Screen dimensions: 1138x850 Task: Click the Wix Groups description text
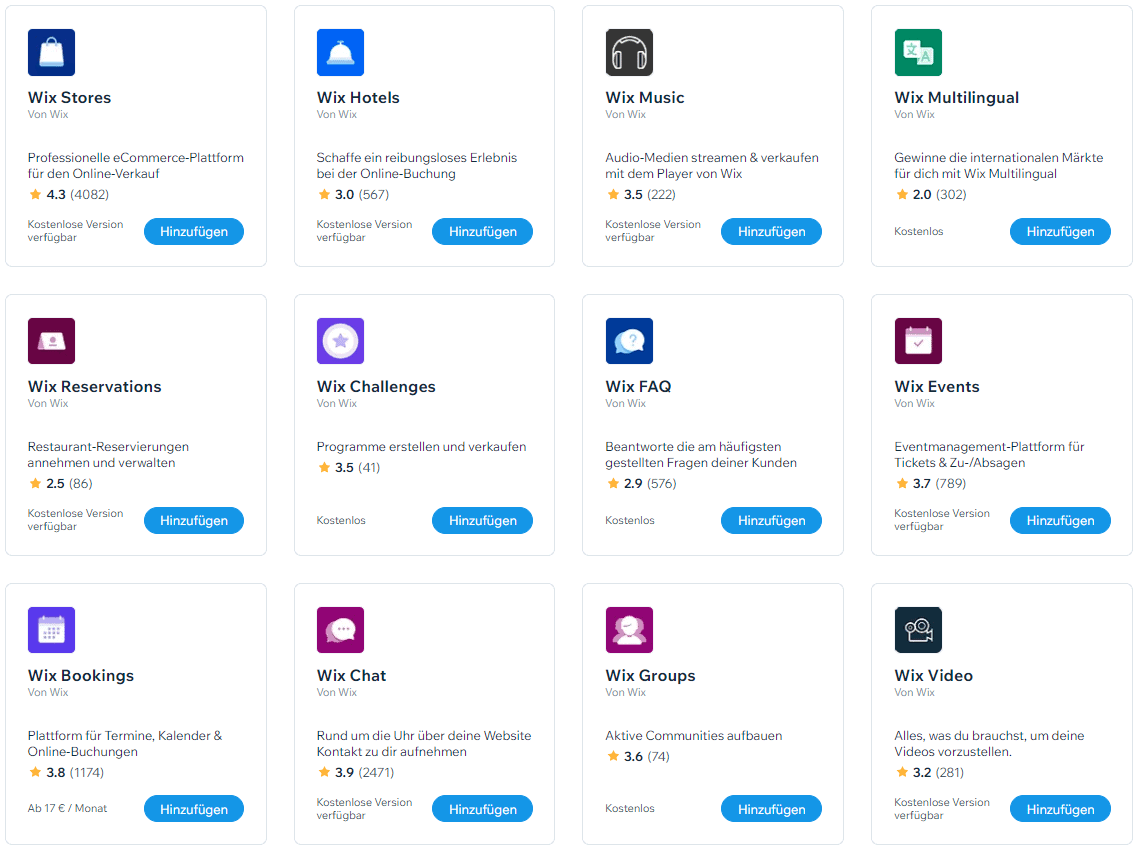tap(693, 736)
